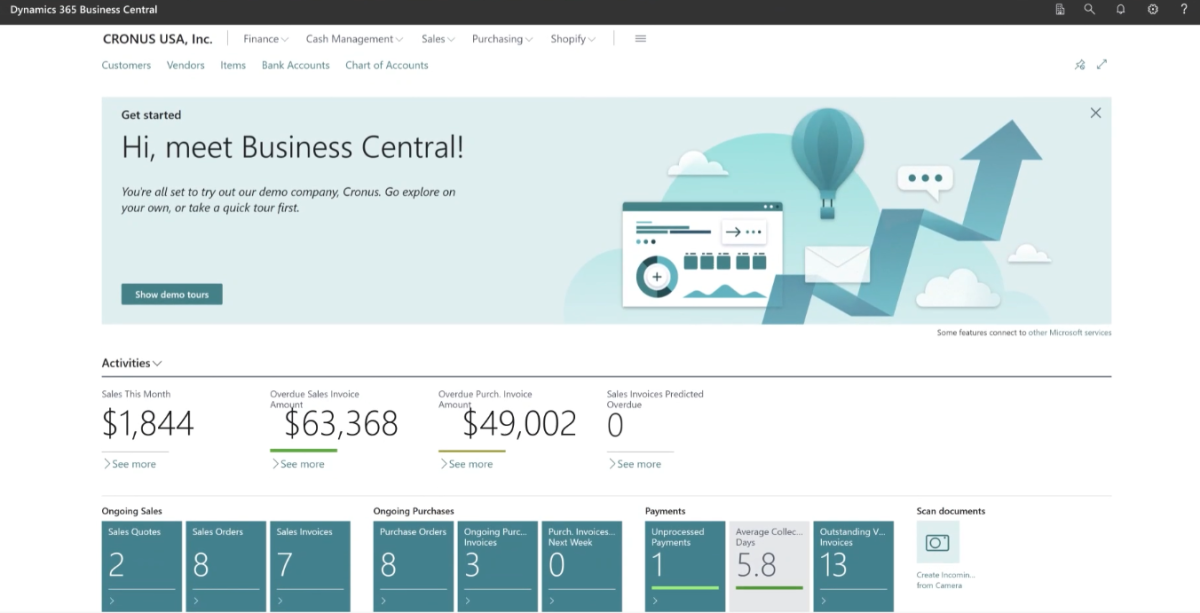Expand the Finance dropdown menu
Image resolution: width=1200 pixels, height=613 pixels.
266,39
